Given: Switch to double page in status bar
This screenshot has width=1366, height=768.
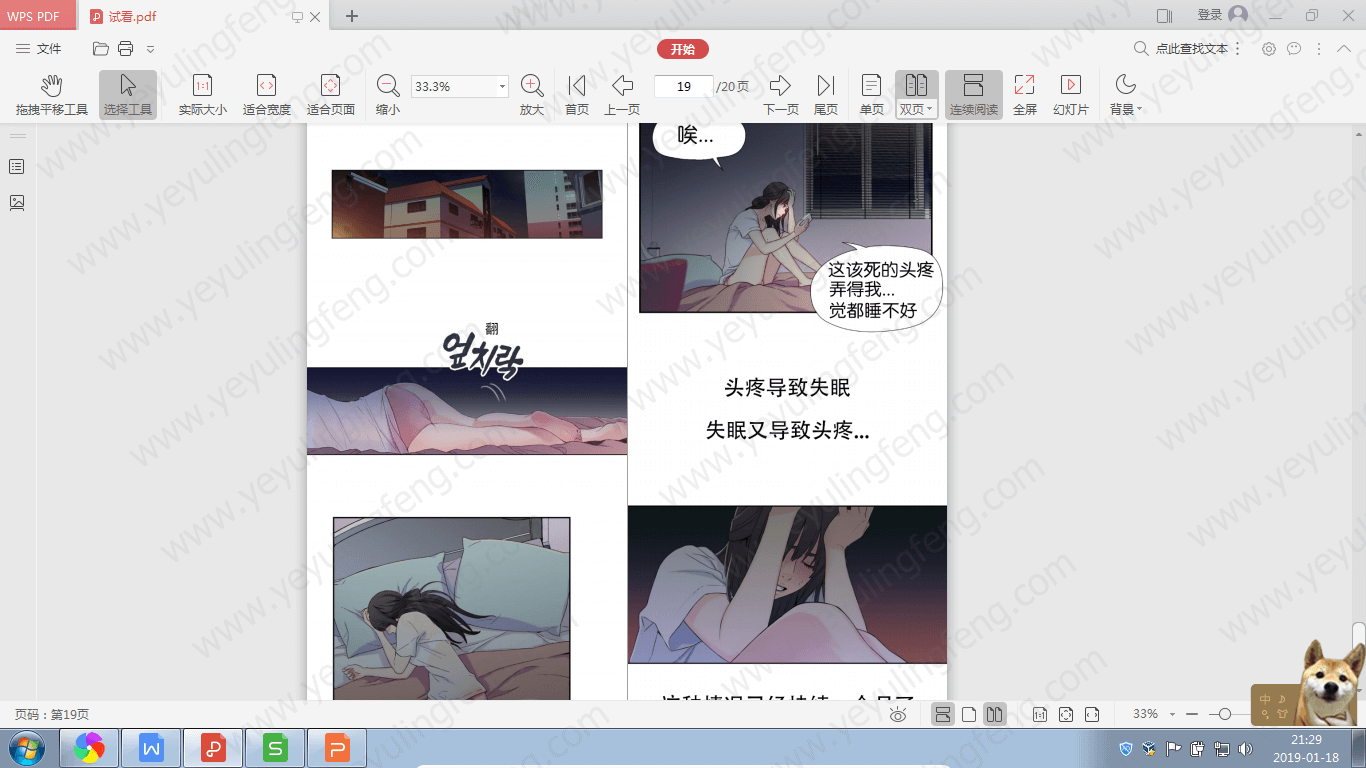Looking at the screenshot, I should coord(994,714).
